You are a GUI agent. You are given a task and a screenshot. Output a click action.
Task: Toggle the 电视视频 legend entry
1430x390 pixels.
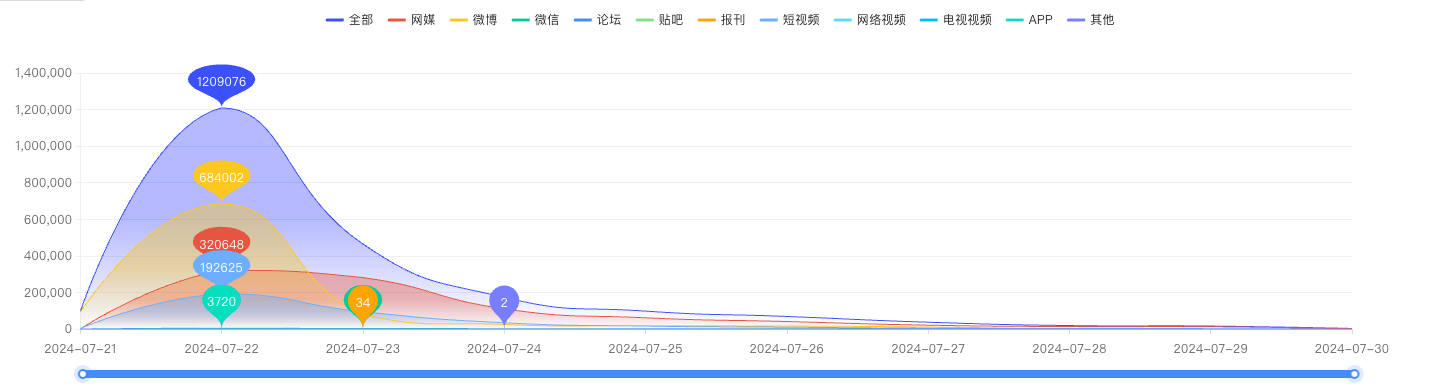956,20
